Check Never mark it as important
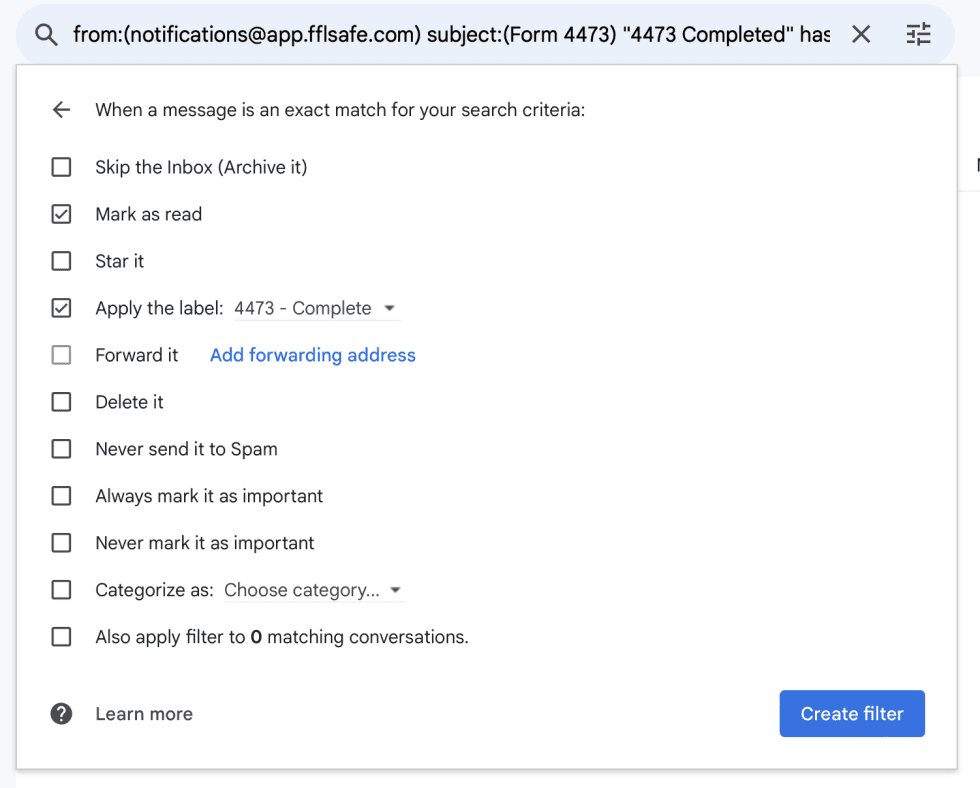 point(62,543)
